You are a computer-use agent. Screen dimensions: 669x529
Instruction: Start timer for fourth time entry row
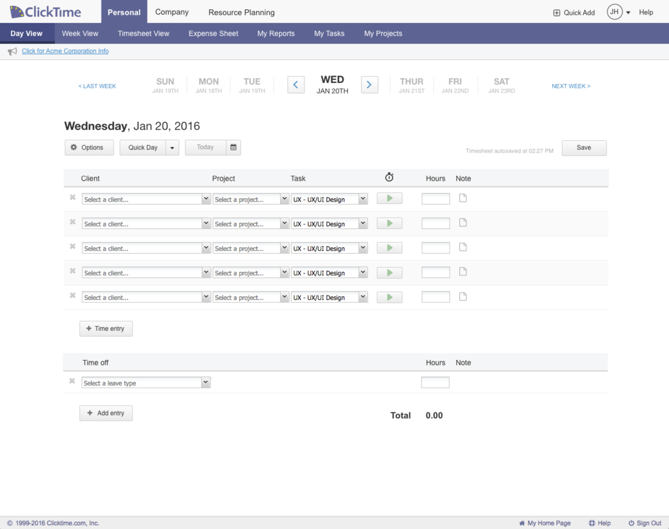pos(389,273)
